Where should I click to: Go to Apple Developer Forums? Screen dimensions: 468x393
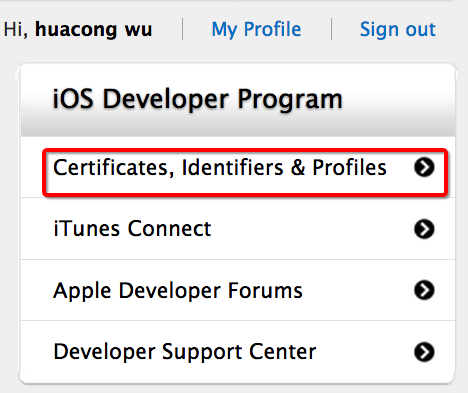[178, 291]
